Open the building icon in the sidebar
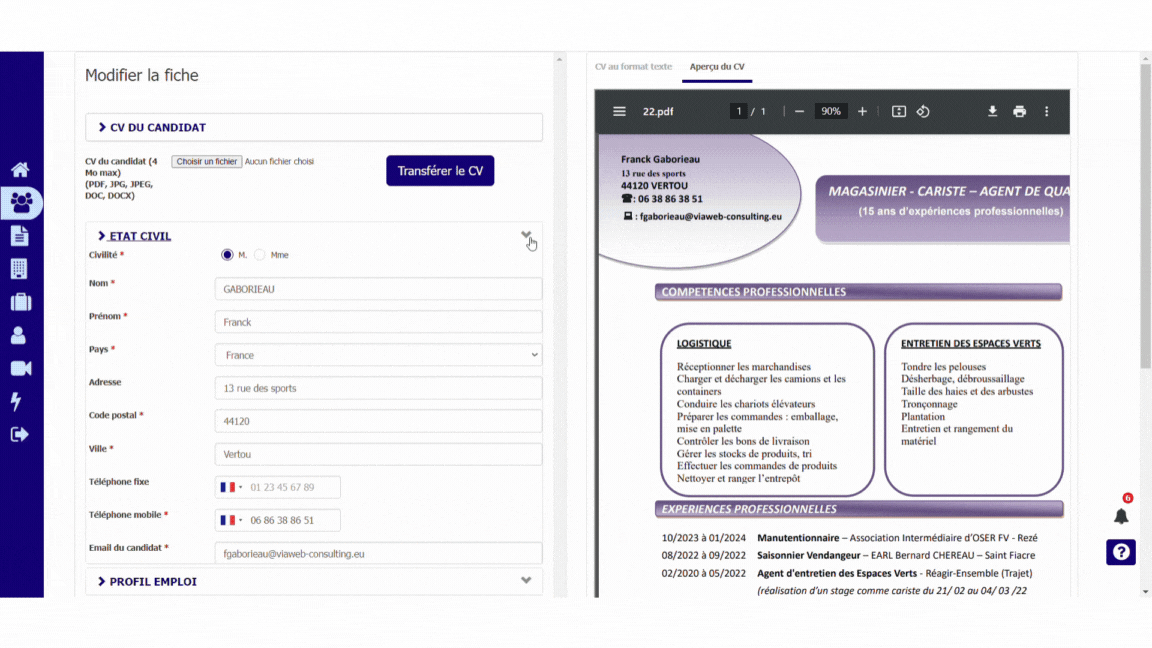 (x=19, y=269)
